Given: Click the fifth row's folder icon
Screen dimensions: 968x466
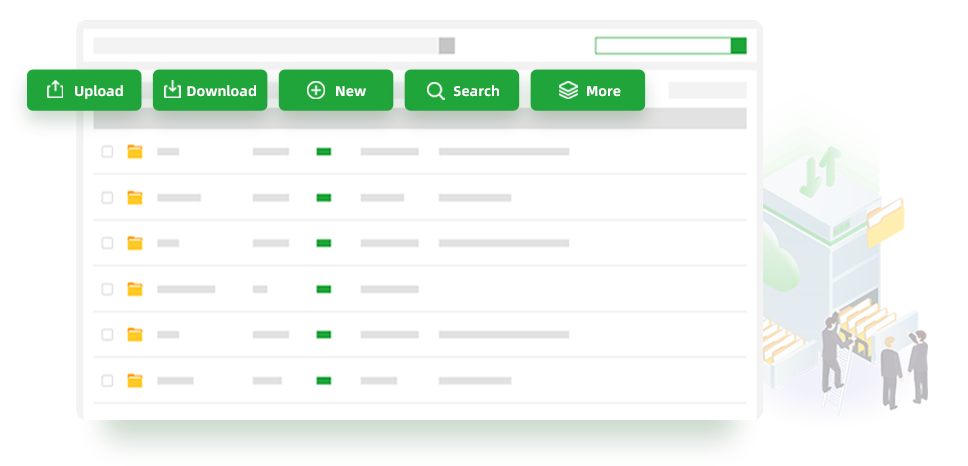Looking at the screenshot, I should click(x=135, y=335).
